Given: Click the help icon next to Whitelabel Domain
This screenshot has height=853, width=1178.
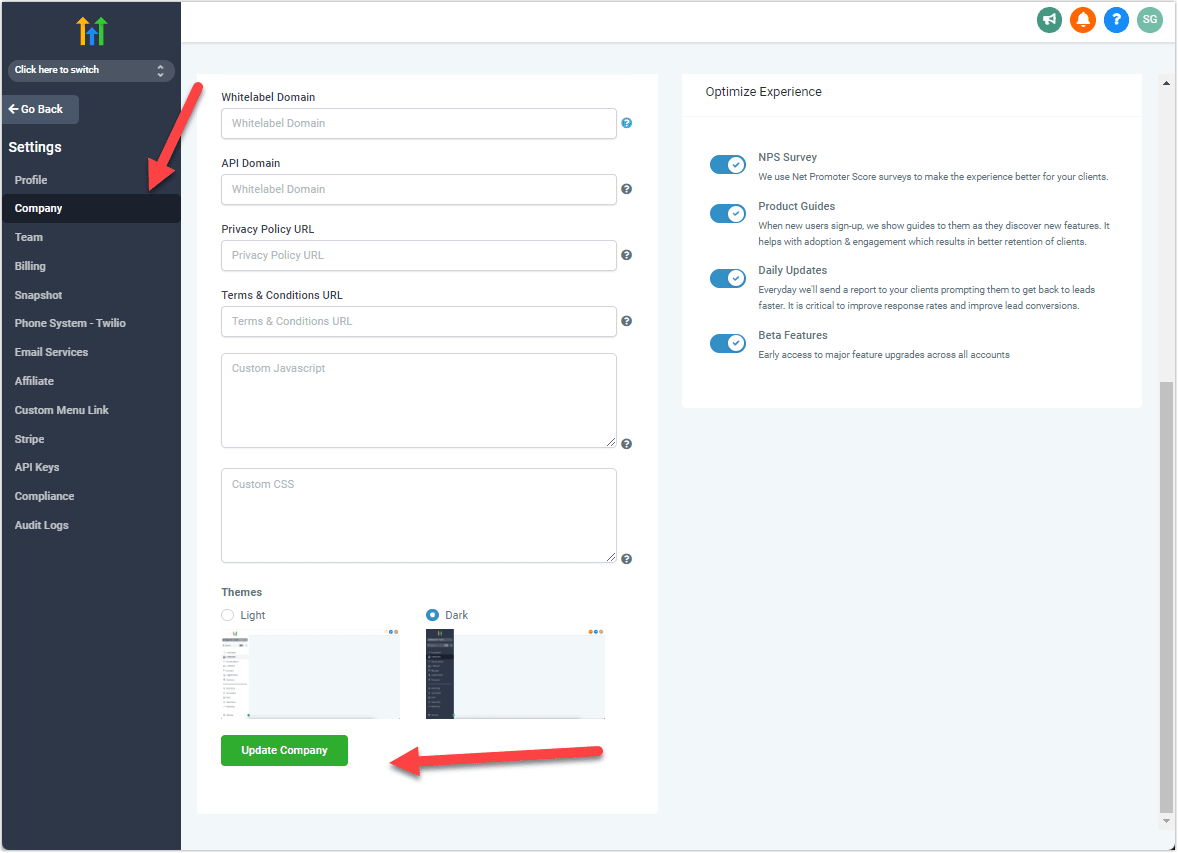Looking at the screenshot, I should pos(627,123).
